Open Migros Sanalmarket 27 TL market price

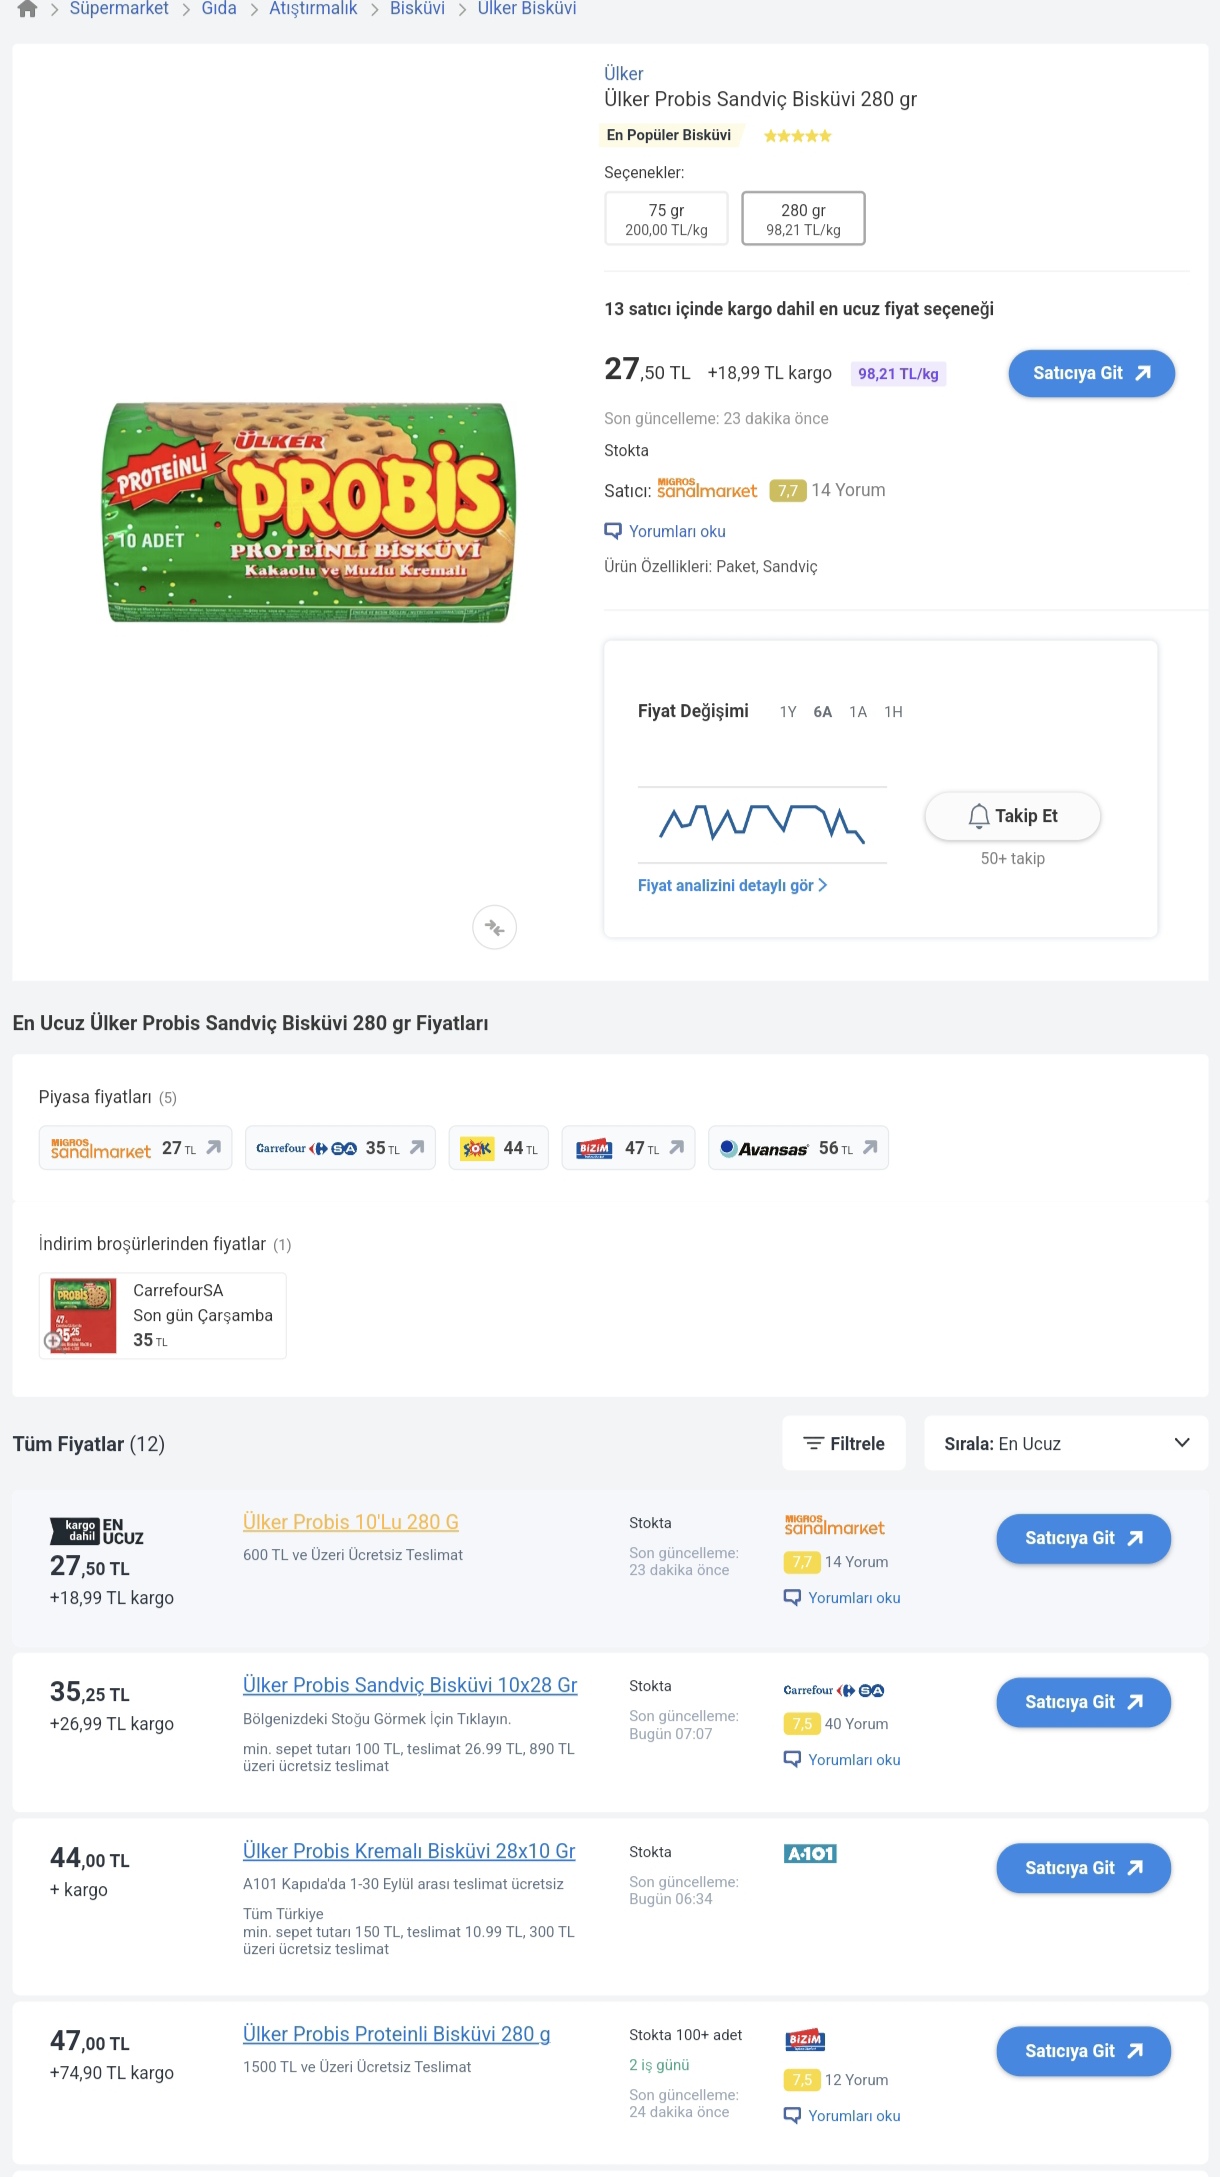pos(135,1148)
